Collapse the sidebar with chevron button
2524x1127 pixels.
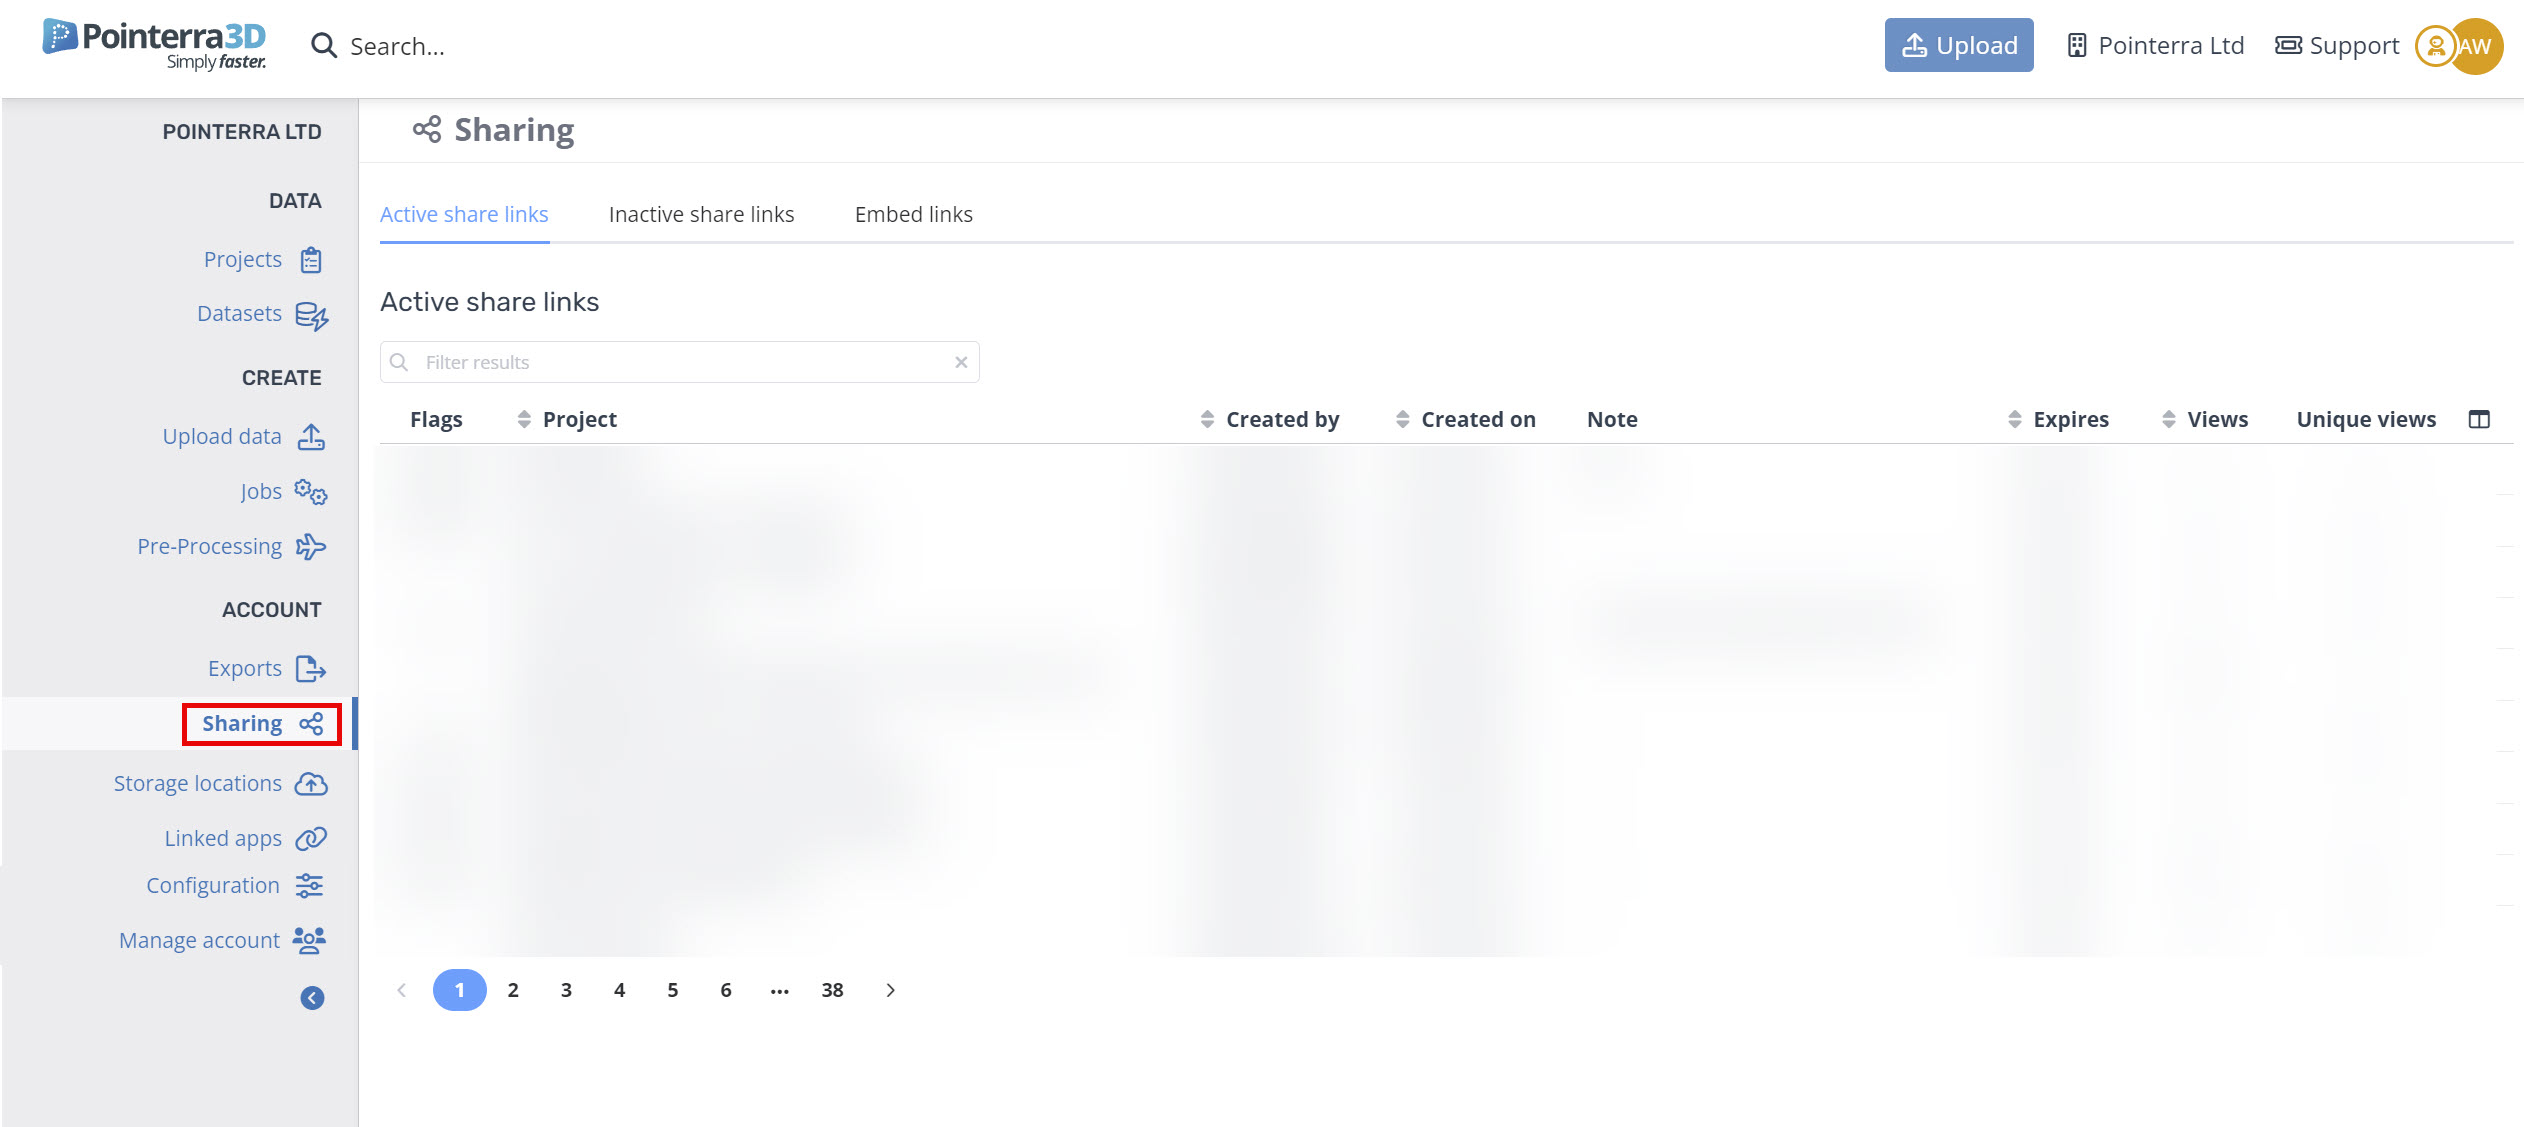[312, 998]
